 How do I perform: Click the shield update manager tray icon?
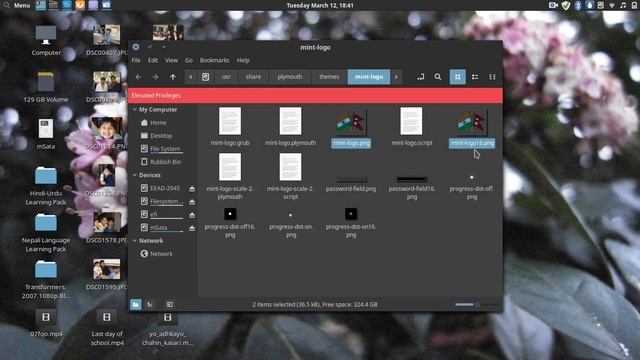point(566,5)
